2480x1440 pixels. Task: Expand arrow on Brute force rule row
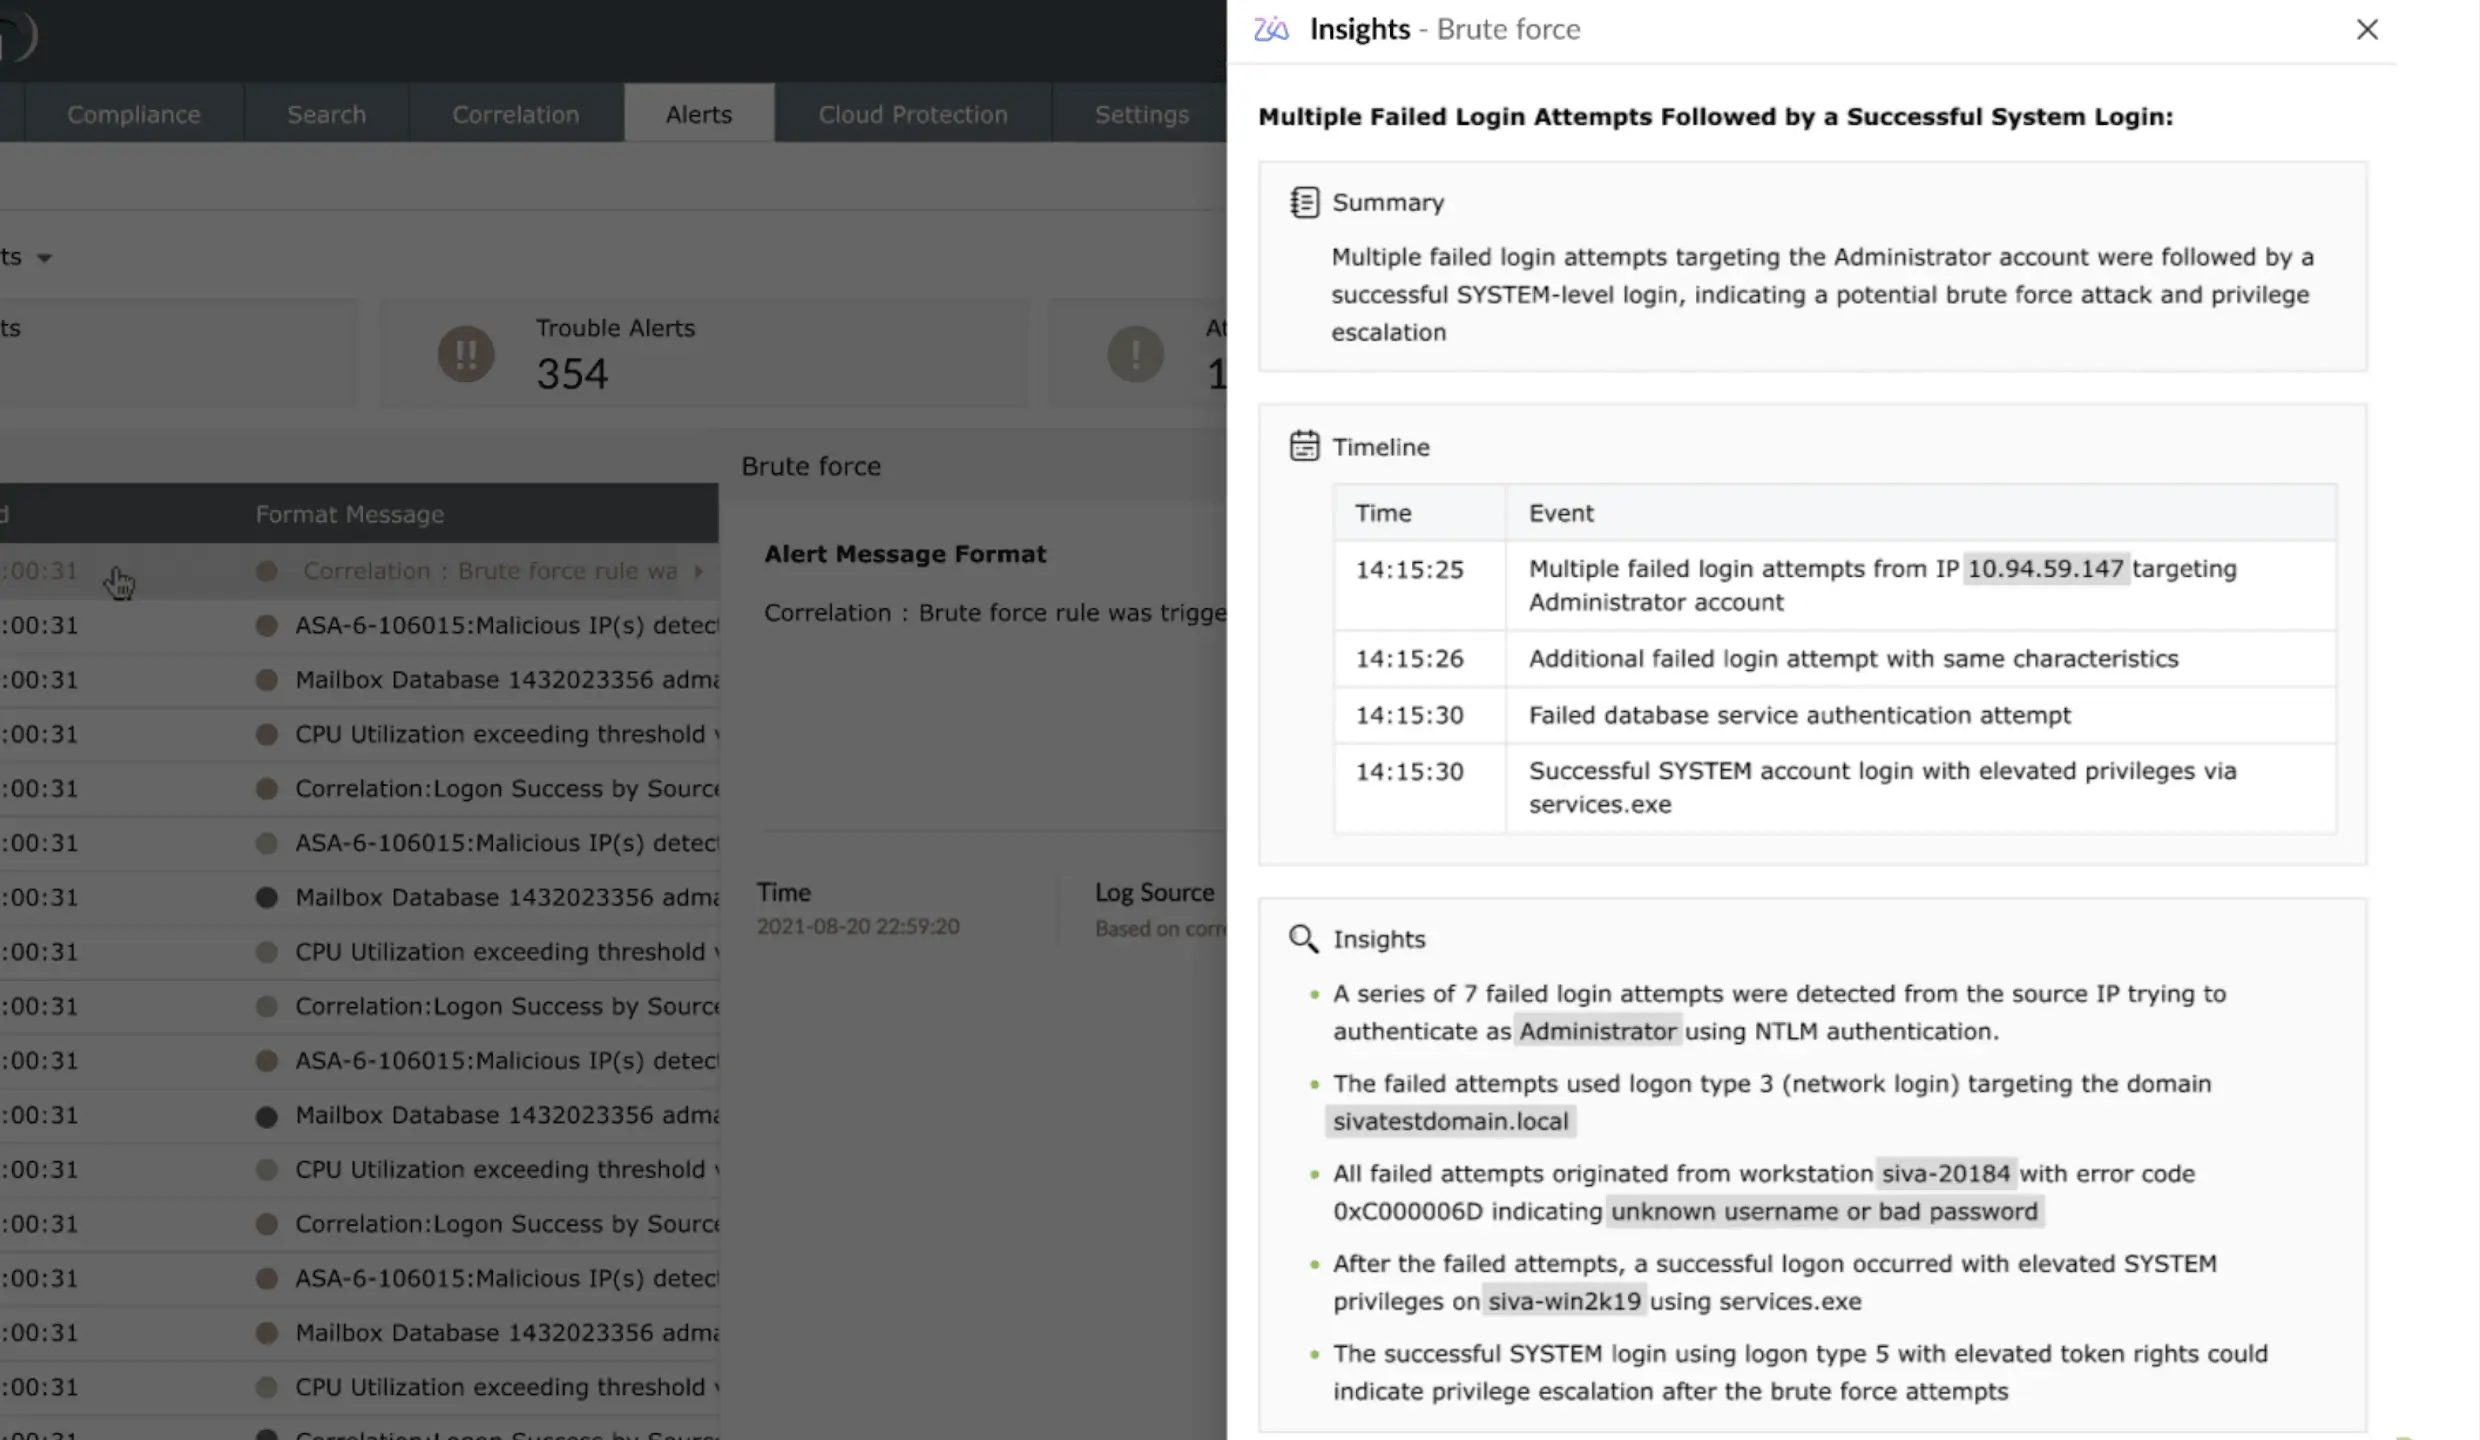(x=699, y=571)
